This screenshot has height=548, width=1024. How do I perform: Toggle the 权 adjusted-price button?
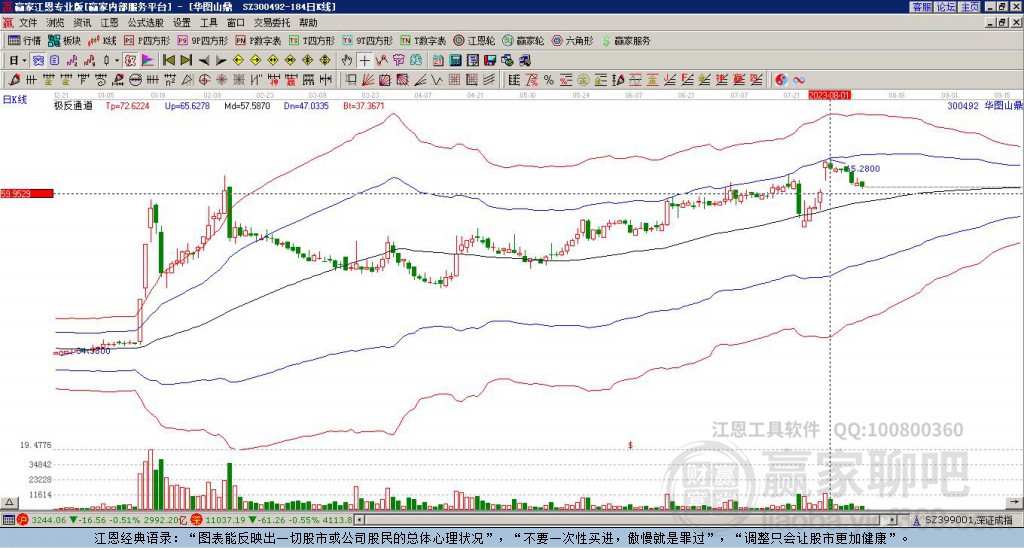point(130,61)
